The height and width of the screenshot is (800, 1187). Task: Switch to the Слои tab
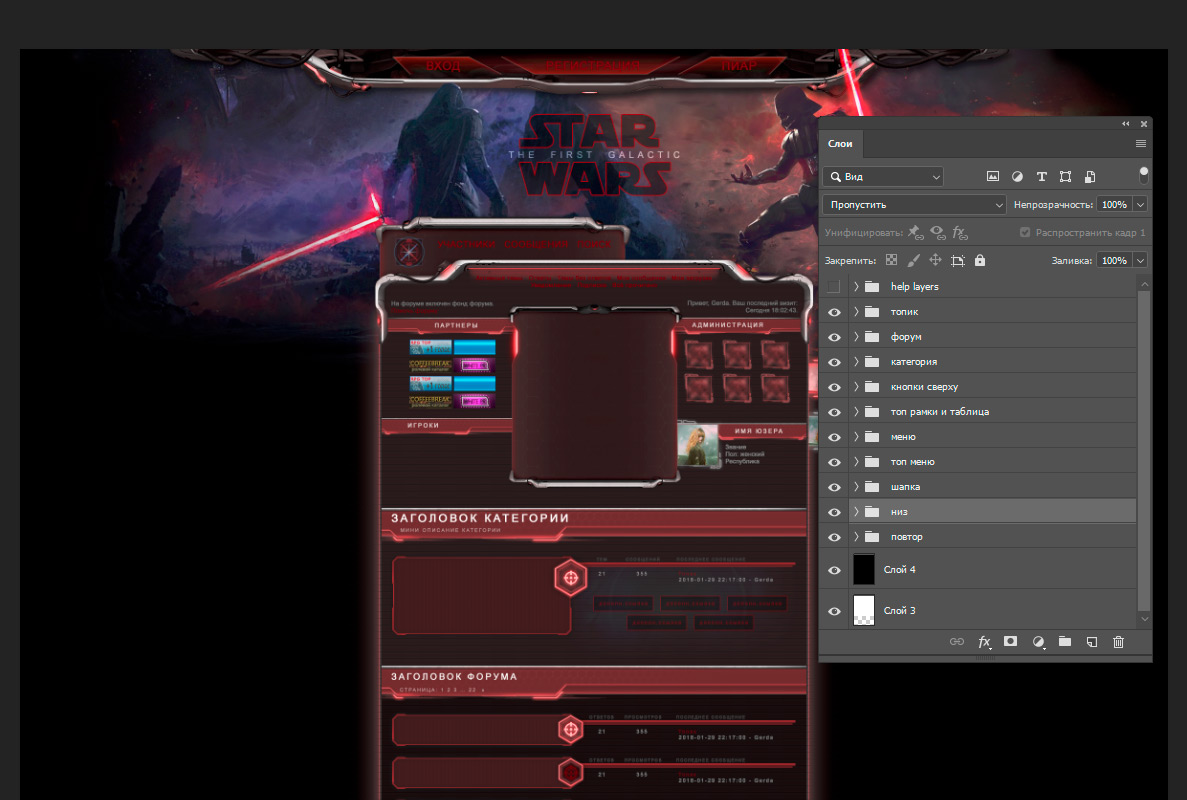840,144
